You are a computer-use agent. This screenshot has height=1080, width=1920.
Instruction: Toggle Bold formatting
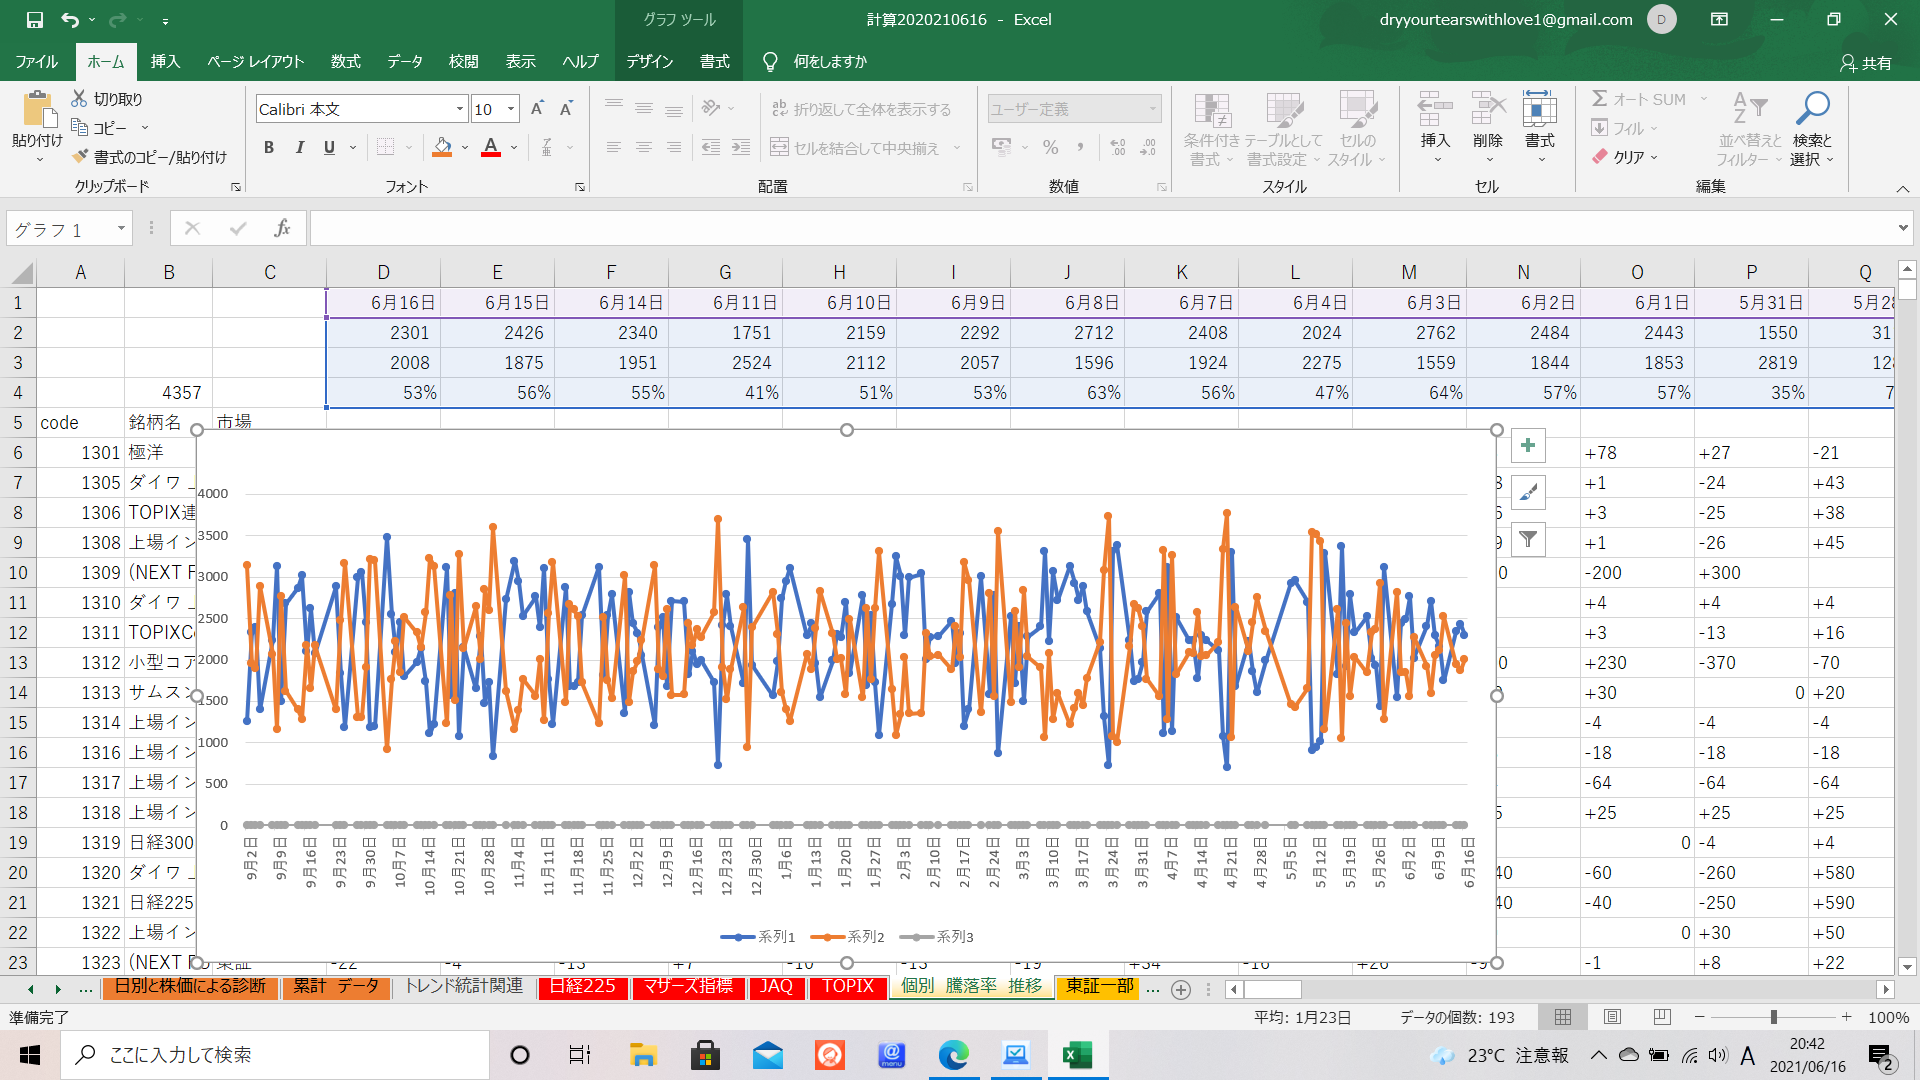coord(268,148)
